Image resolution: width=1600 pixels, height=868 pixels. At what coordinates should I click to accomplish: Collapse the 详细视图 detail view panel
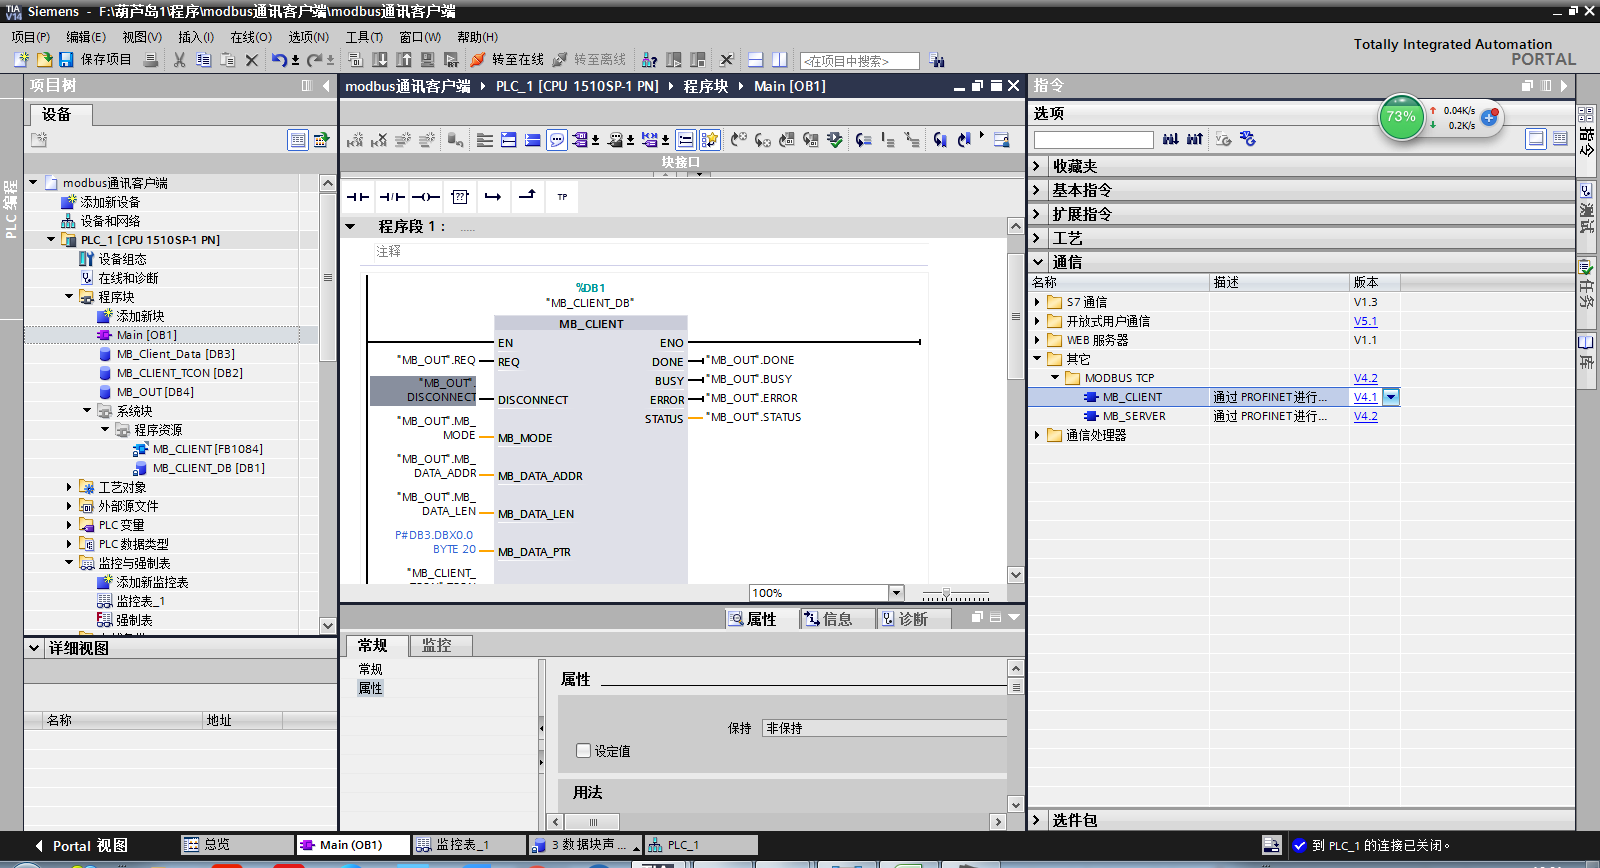pos(34,648)
